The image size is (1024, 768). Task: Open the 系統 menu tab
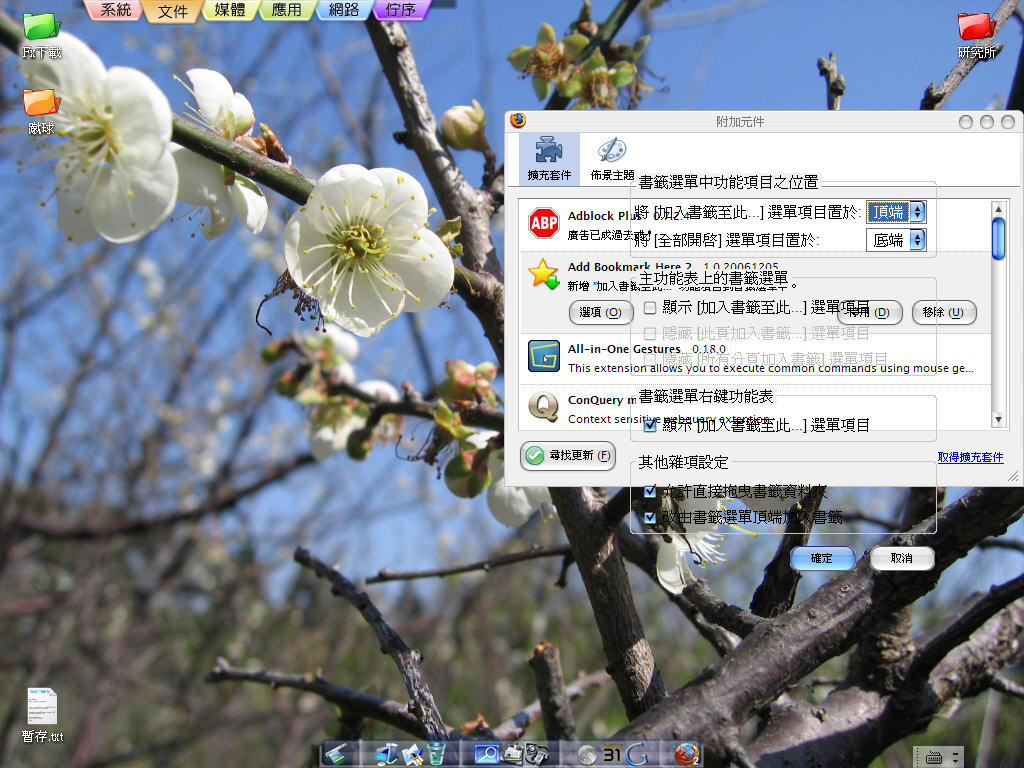coord(115,11)
